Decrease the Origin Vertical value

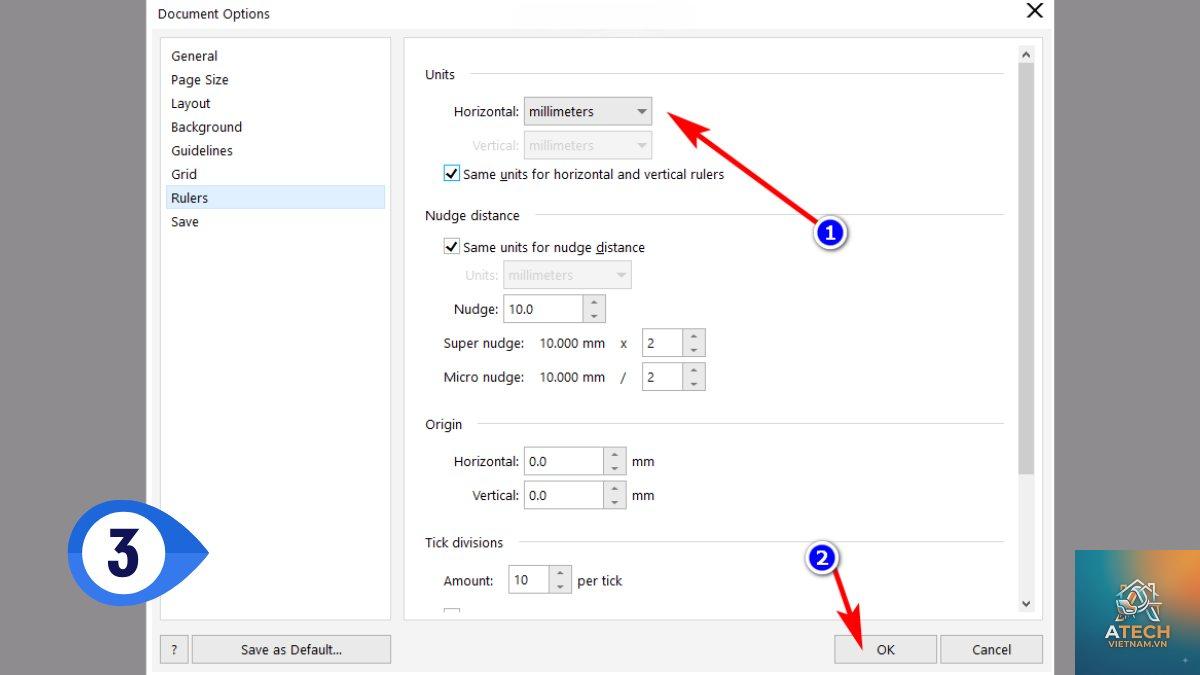(x=615, y=502)
